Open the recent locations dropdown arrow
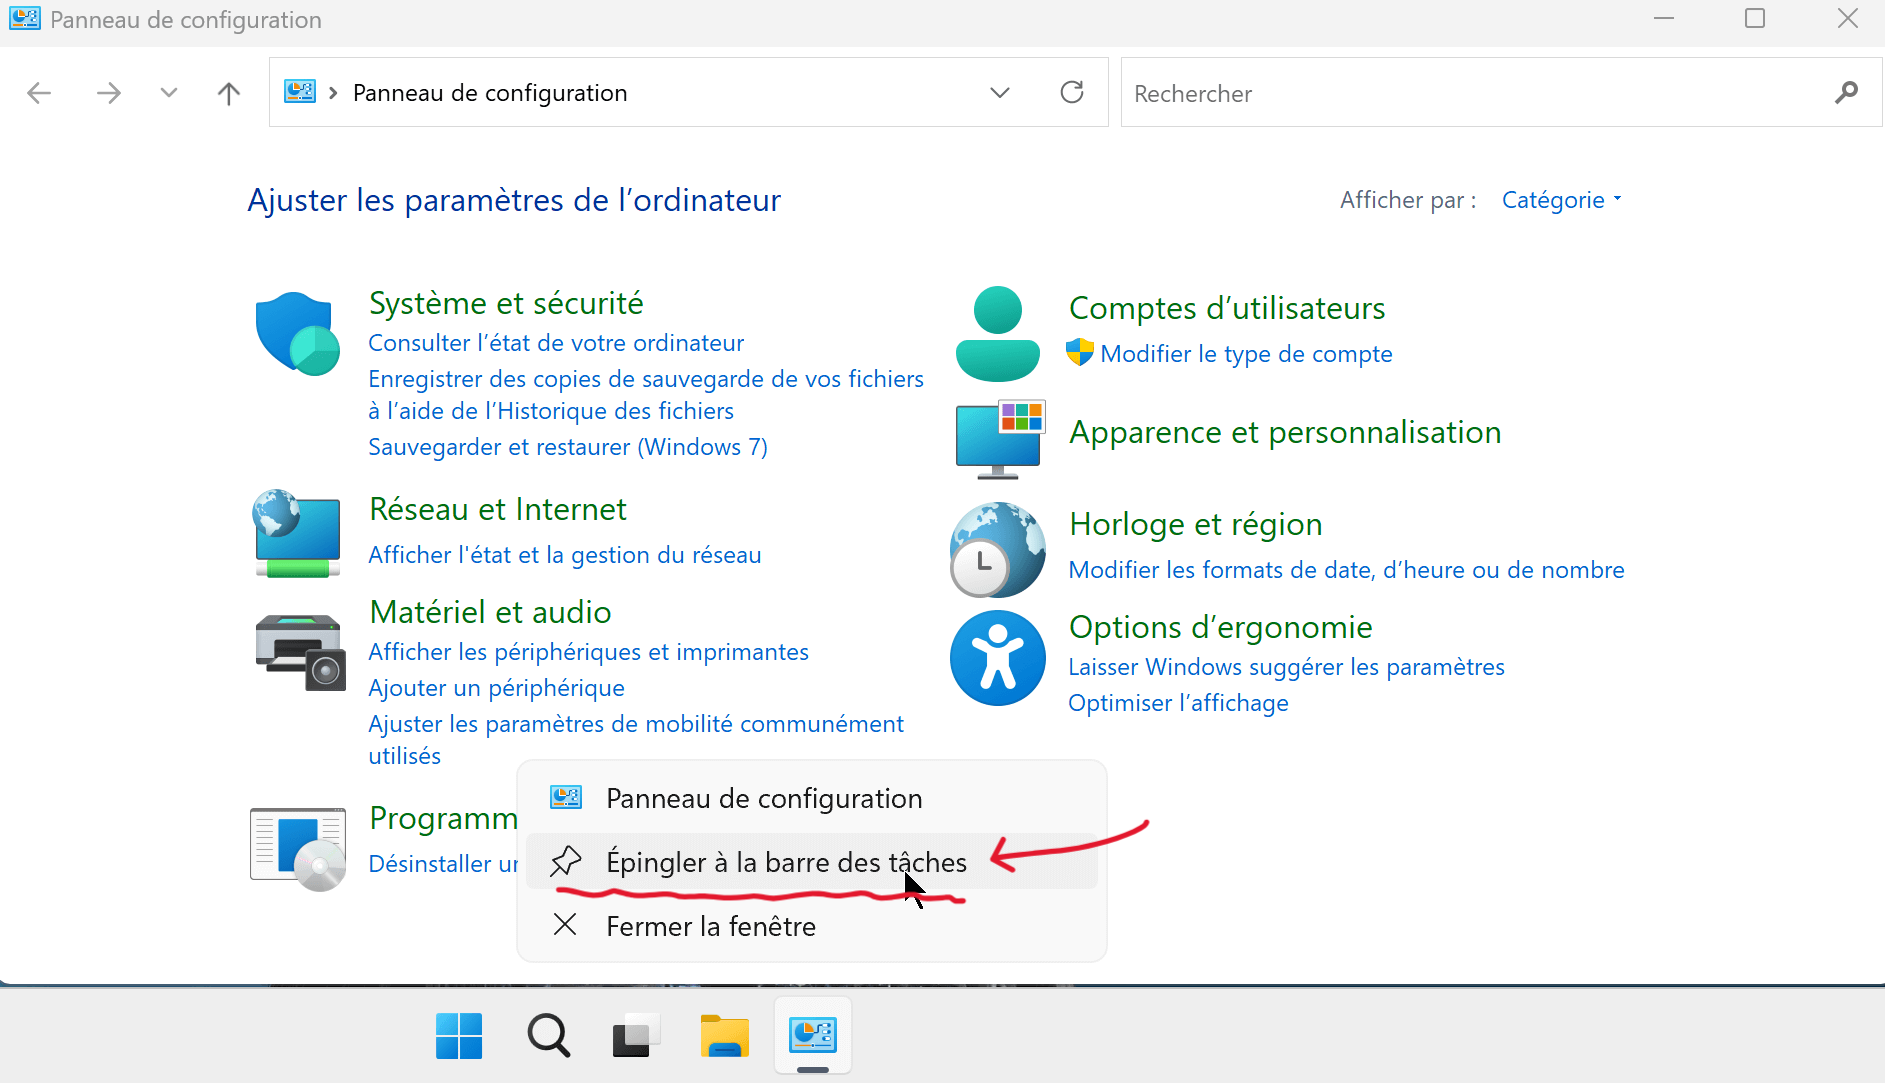The width and height of the screenshot is (1885, 1083). coord(169,93)
